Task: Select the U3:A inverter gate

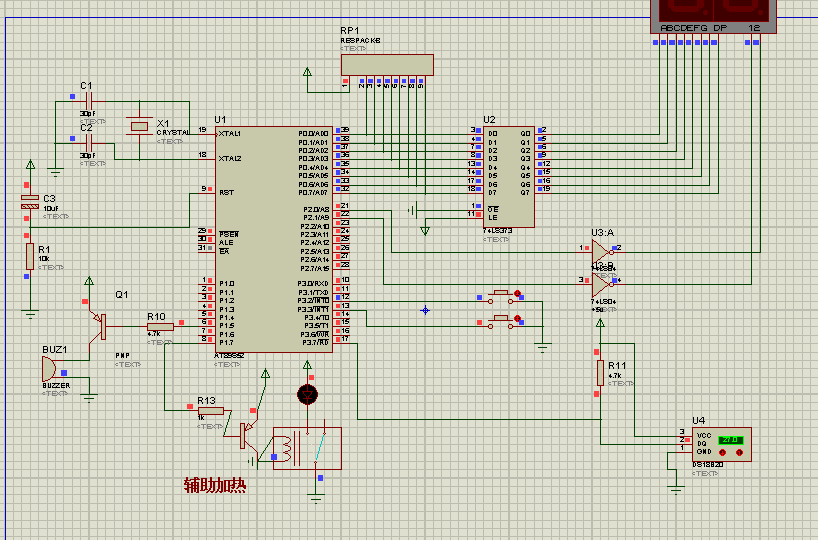Action: pos(601,252)
